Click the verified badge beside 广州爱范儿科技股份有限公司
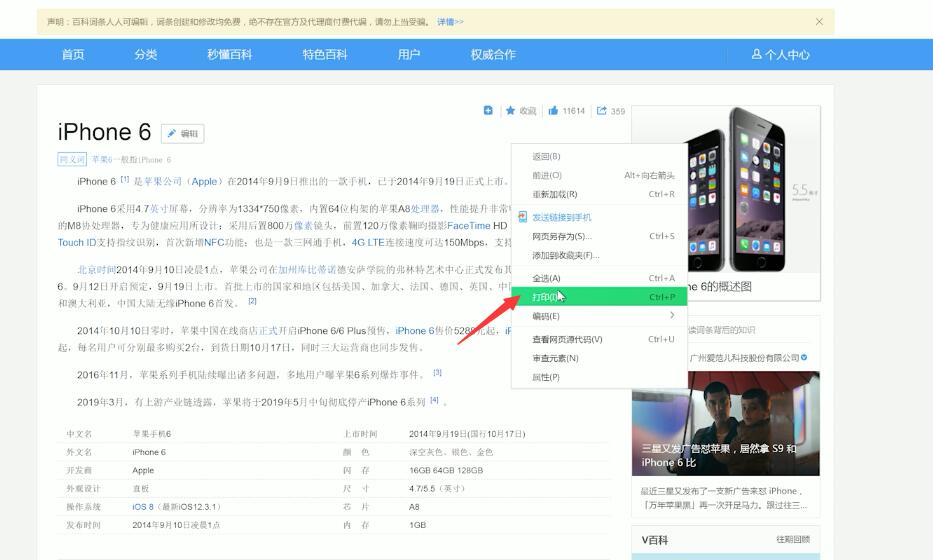The height and width of the screenshot is (560, 933). (x=804, y=358)
